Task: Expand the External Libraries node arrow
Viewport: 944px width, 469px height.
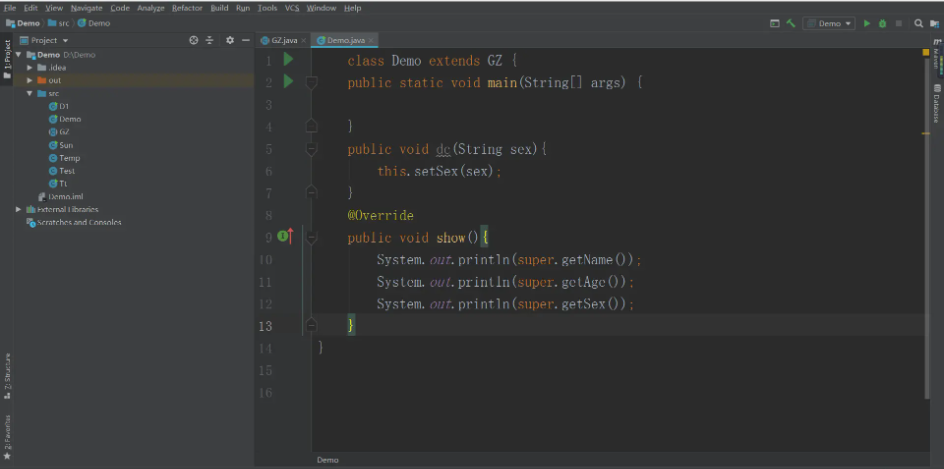Action: pyautogui.click(x=19, y=210)
